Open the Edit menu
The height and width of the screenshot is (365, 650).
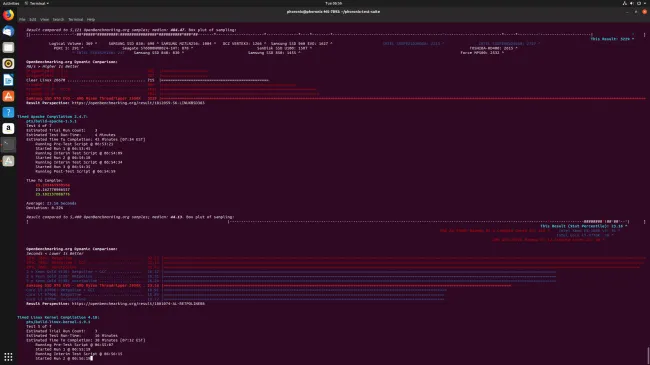pos(33,19)
